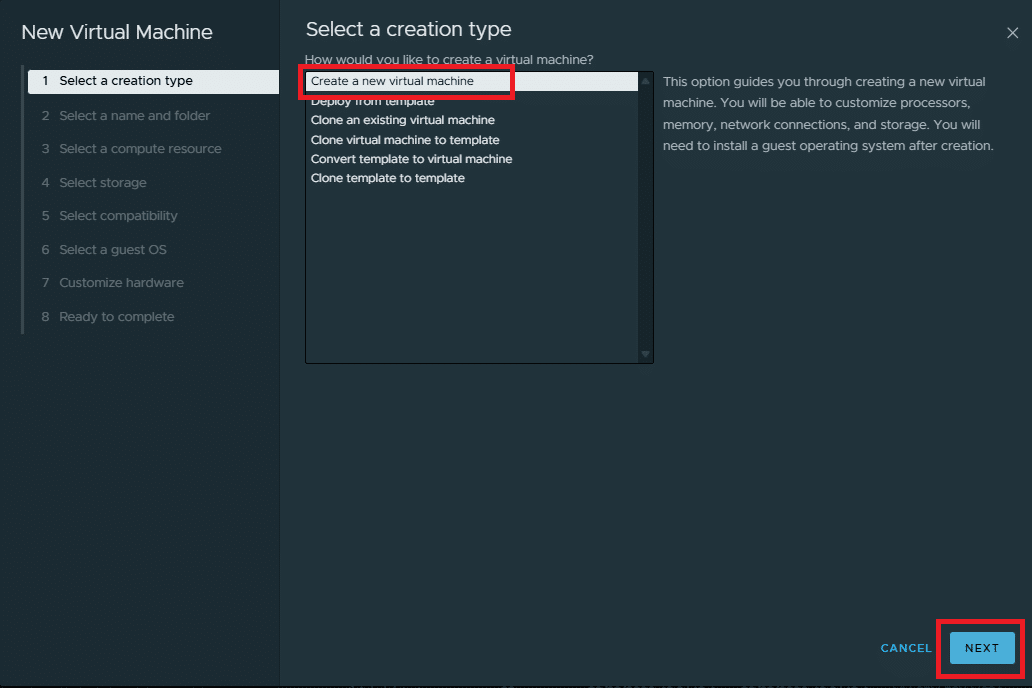This screenshot has width=1032, height=688.
Task: Close the New Virtual Machine wizard
Action: [x=1012, y=33]
